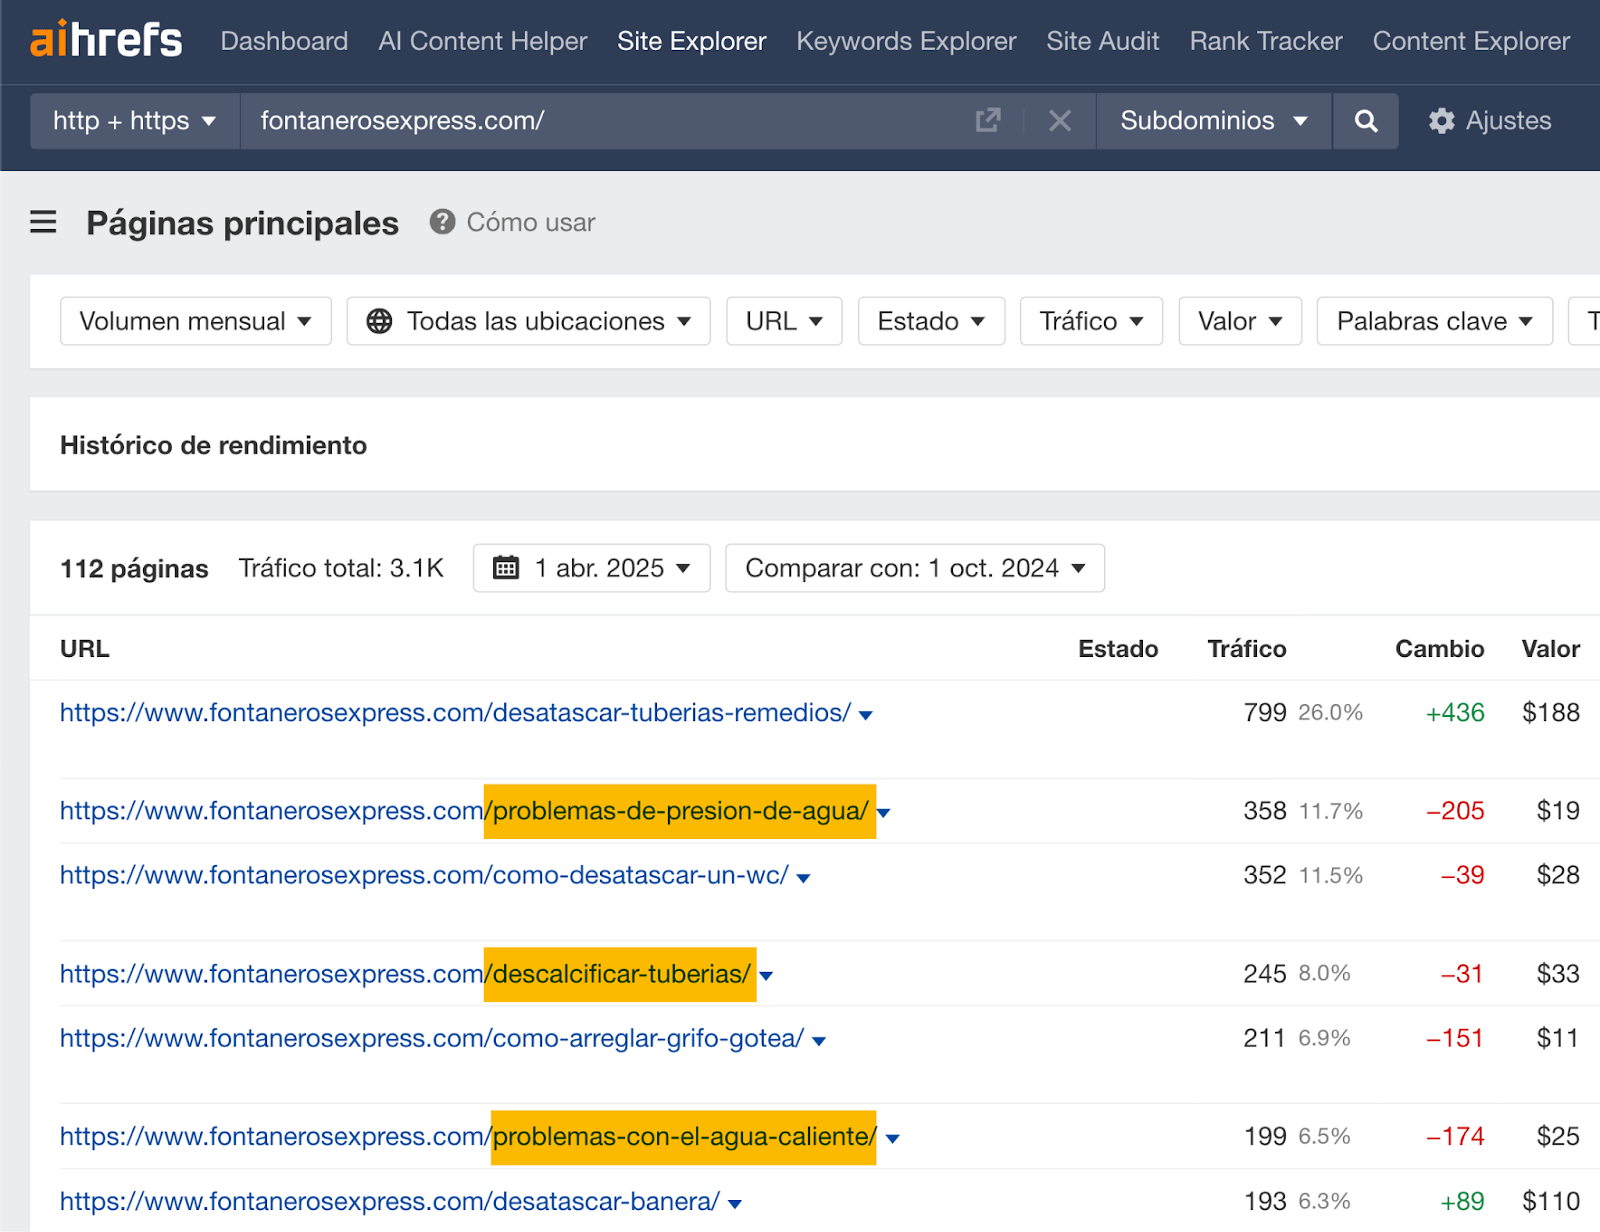Screen dimensions: 1600x1232
Task: Click change value –205
Action: pos(1455,811)
